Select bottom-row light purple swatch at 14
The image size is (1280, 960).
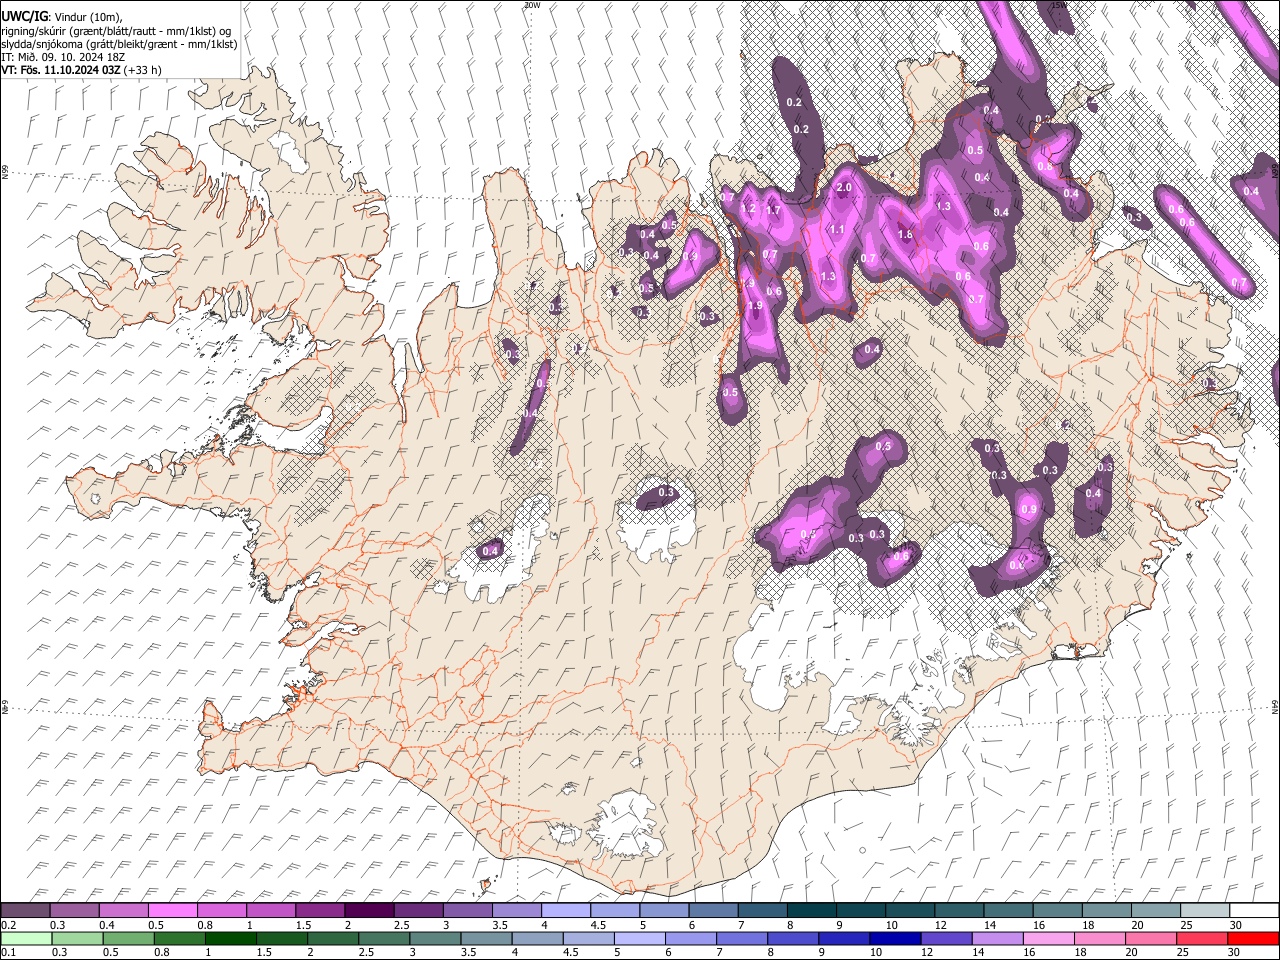(997, 938)
